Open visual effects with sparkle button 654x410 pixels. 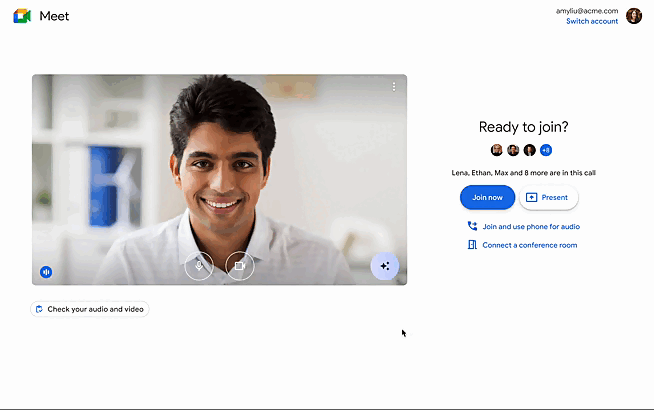point(385,266)
